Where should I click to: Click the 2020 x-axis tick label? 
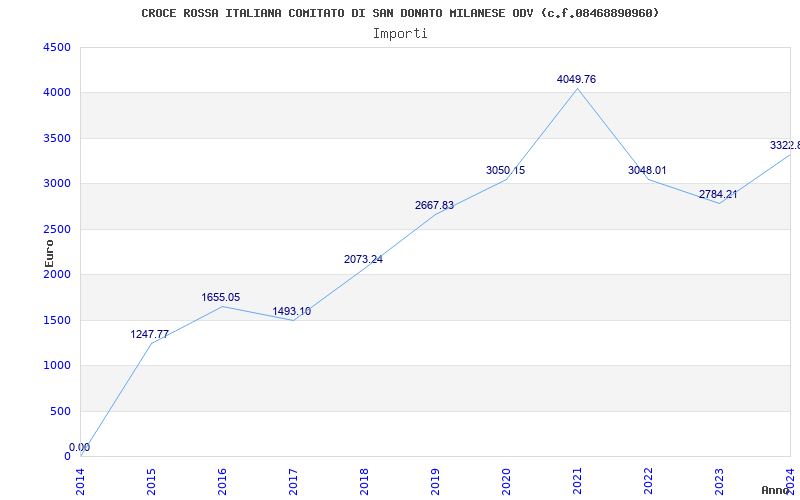506,481
